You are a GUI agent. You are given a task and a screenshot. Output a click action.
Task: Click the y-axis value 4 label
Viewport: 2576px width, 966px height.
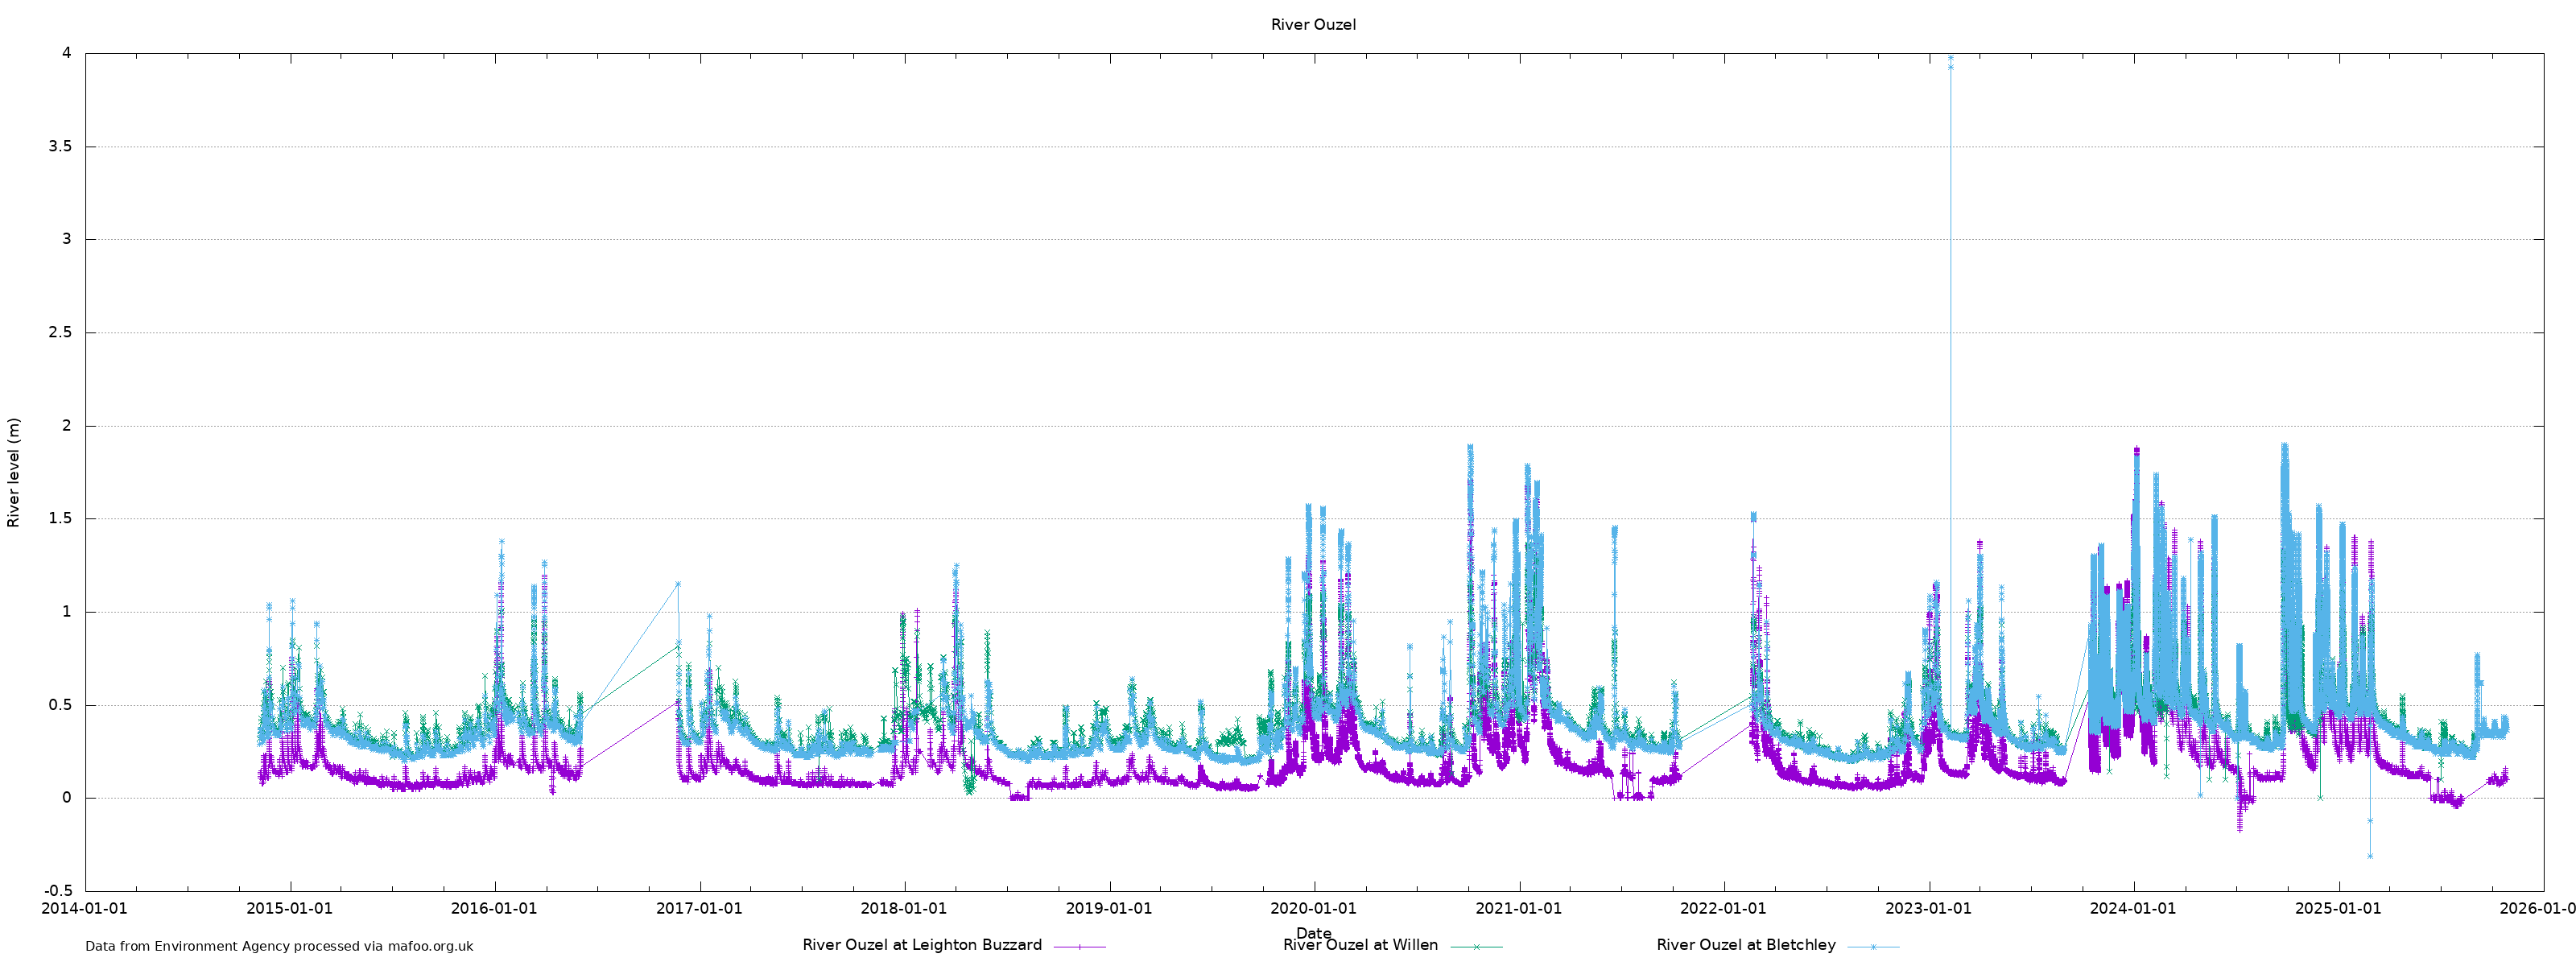tap(67, 53)
